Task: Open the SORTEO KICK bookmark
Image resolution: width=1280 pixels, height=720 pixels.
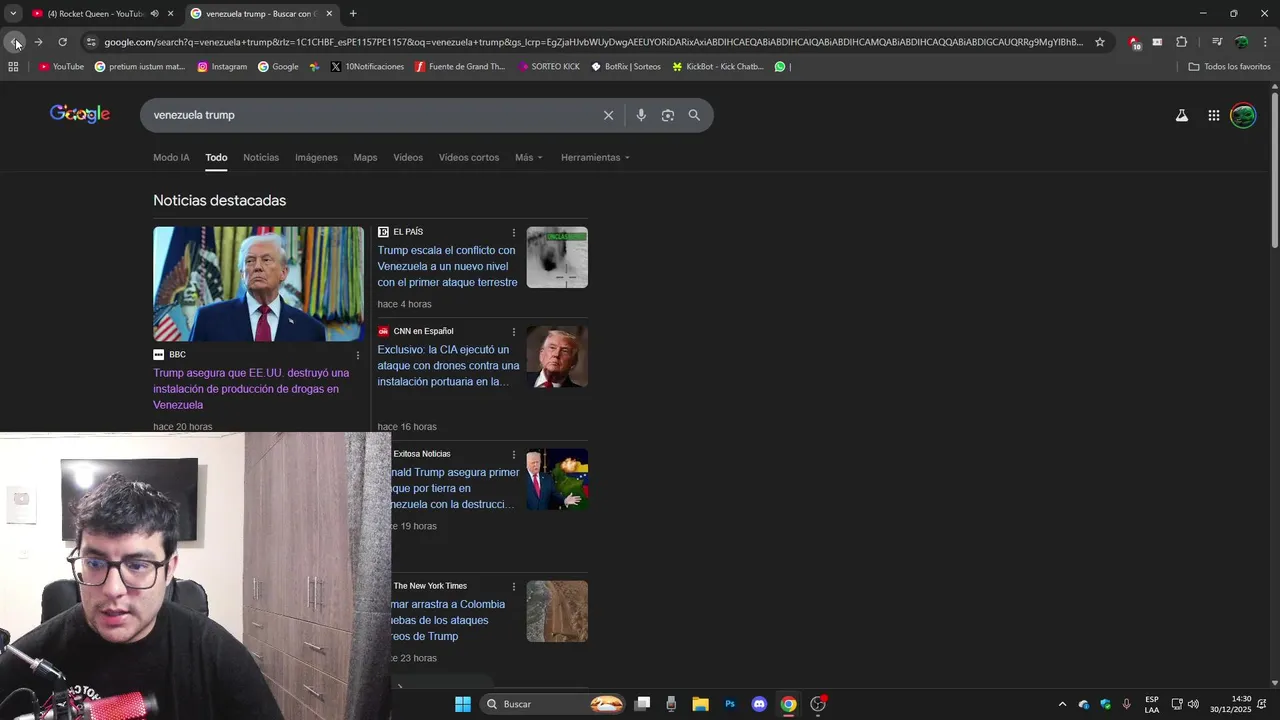Action: tap(549, 67)
